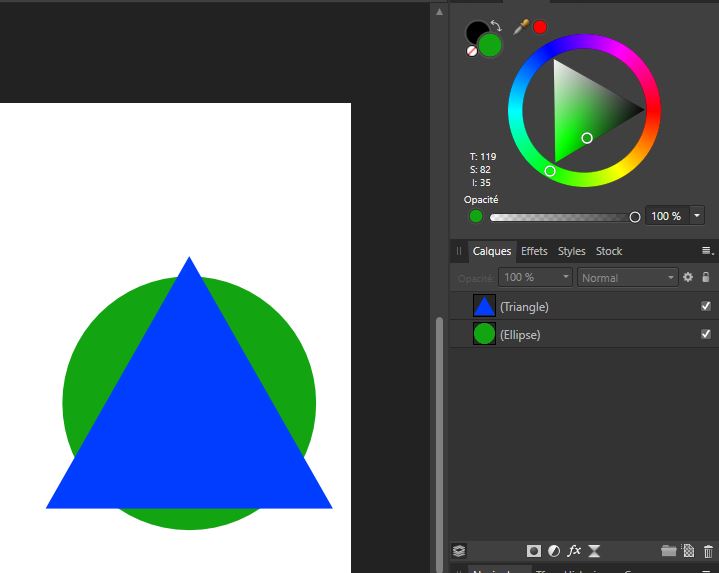Click the layer opacity 100 % field
The image size is (719, 573).
pos(530,277)
